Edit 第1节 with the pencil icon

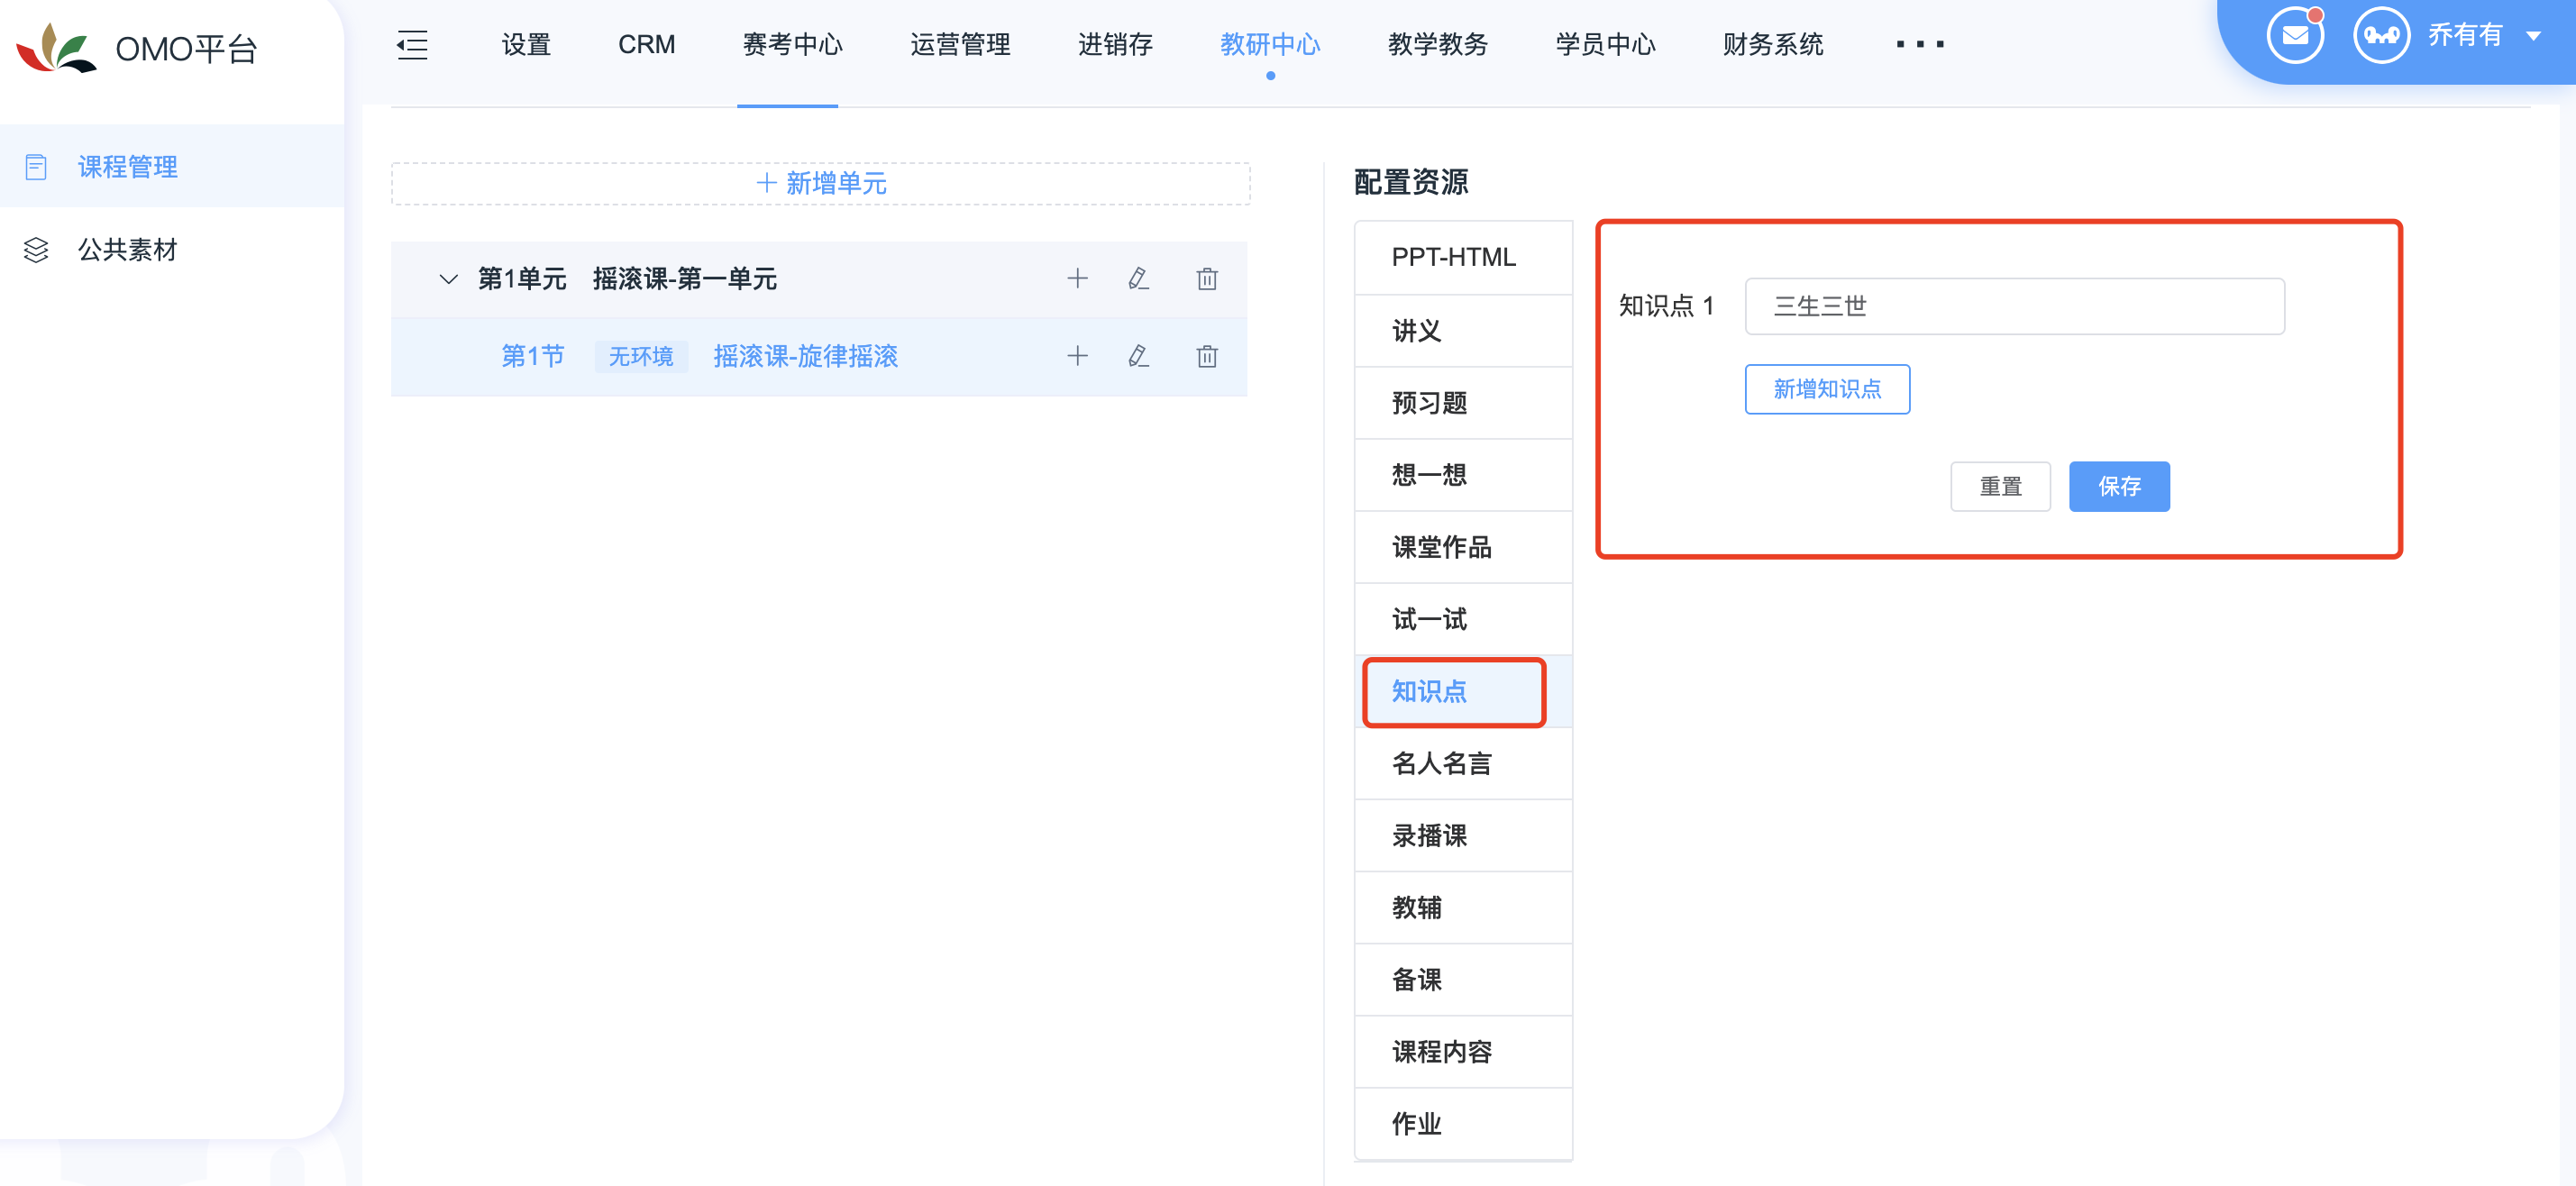(1138, 356)
